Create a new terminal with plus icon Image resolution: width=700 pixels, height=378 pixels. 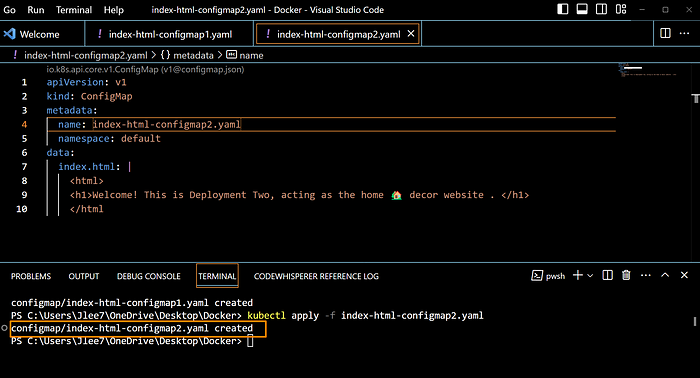(x=577, y=275)
